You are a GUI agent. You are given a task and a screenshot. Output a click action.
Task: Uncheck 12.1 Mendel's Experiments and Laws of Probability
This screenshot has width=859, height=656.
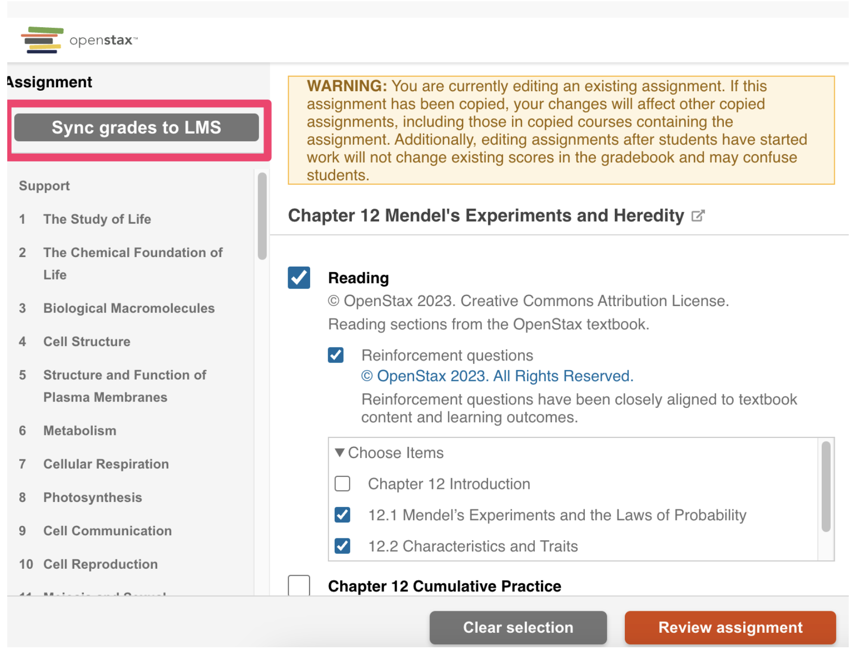pos(343,514)
